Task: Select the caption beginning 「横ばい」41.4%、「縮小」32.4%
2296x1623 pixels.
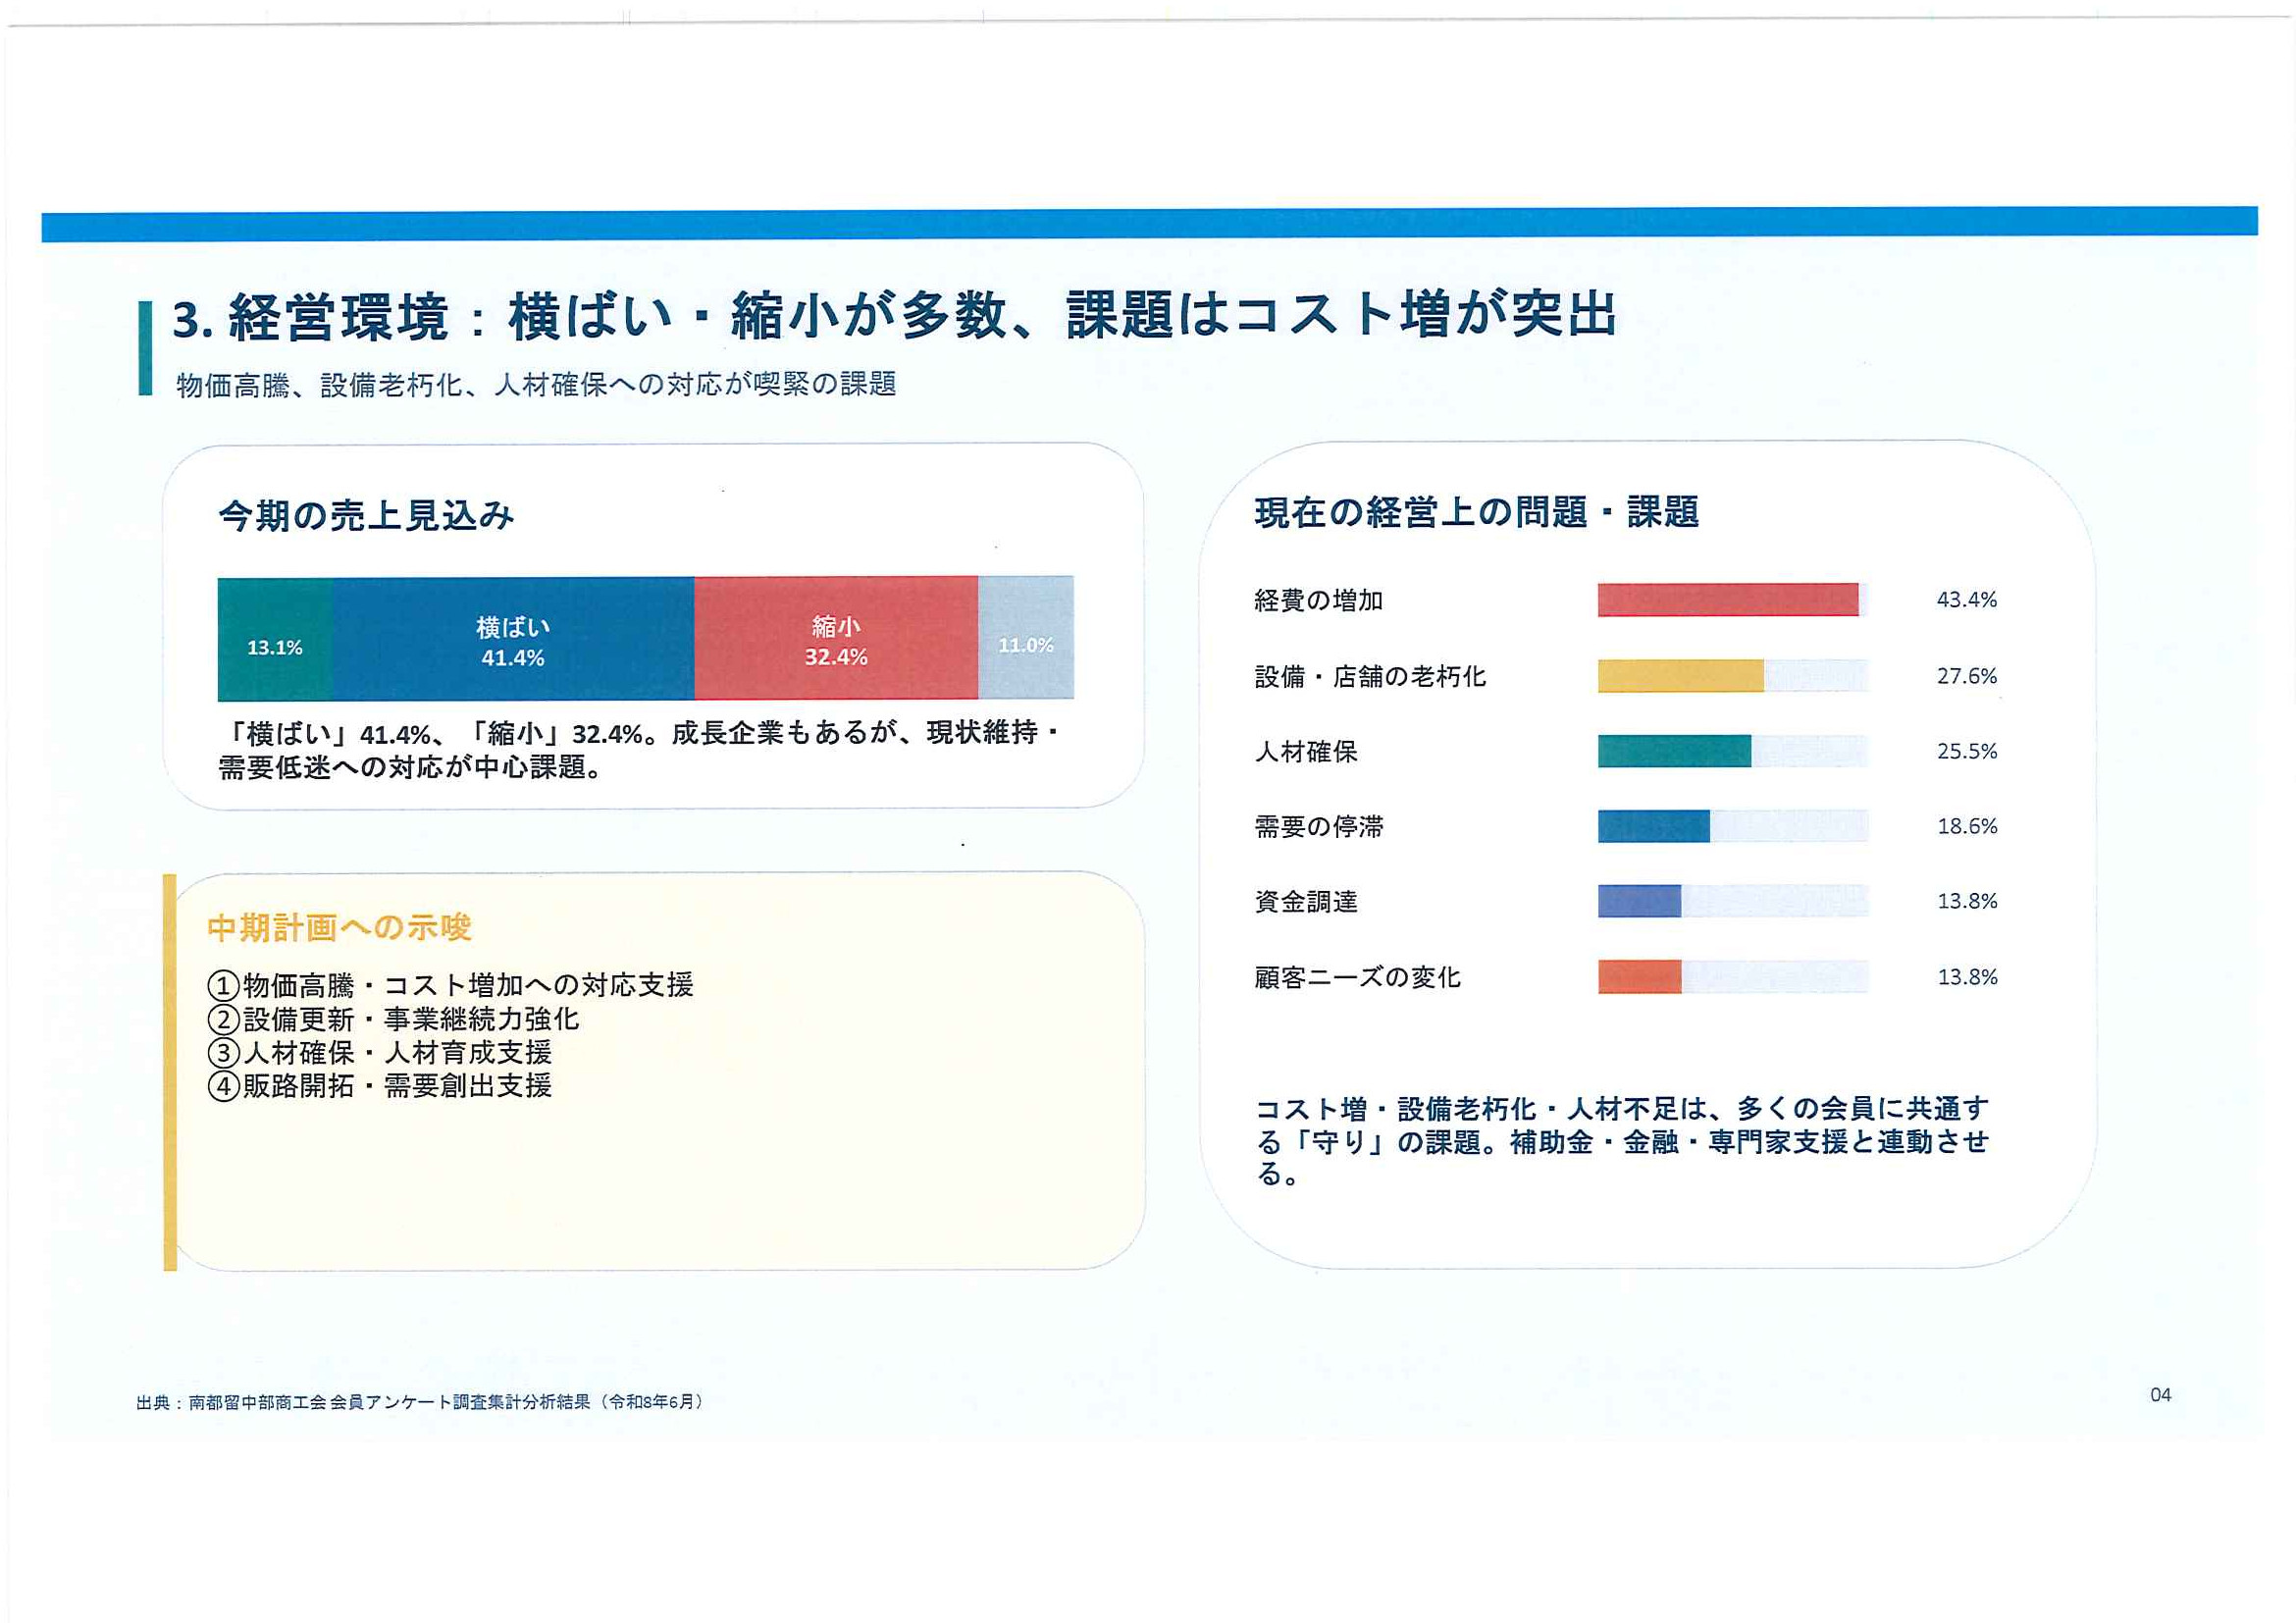Action: tap(640, 750)
